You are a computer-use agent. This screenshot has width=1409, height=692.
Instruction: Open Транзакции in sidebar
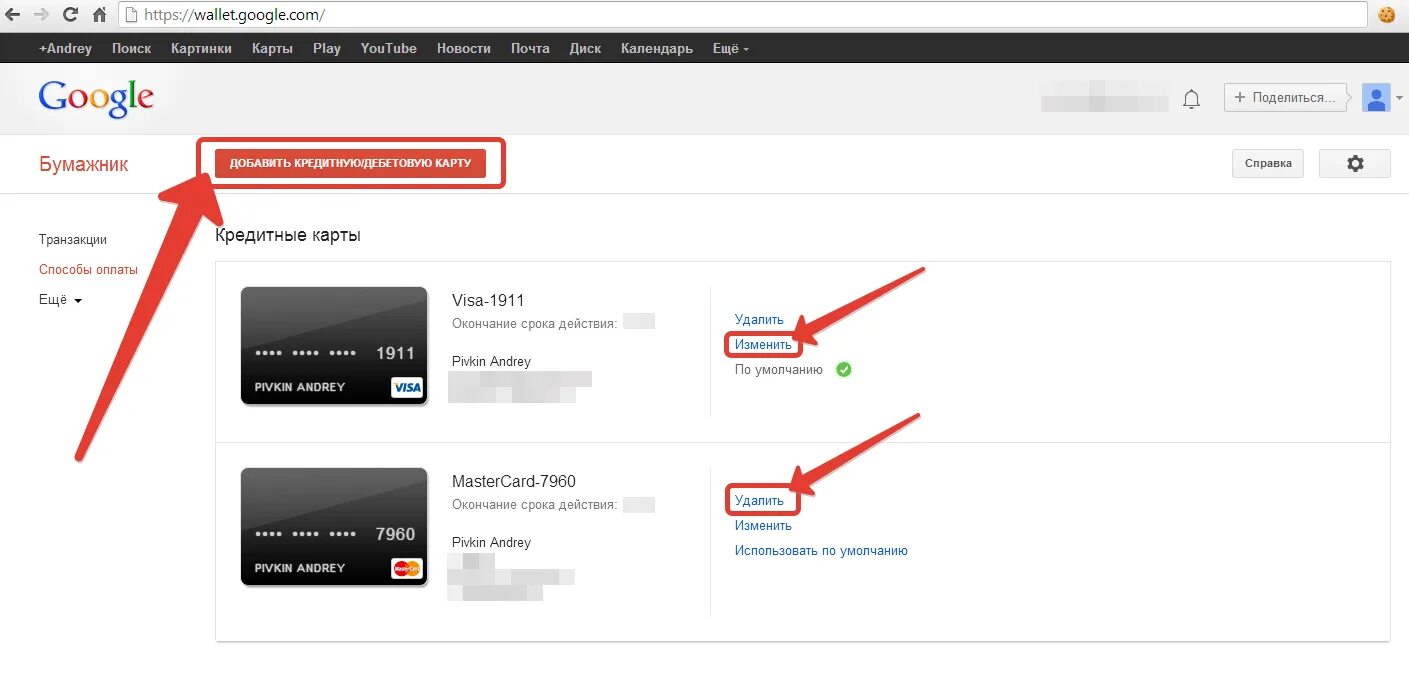[x=73, y=240]
